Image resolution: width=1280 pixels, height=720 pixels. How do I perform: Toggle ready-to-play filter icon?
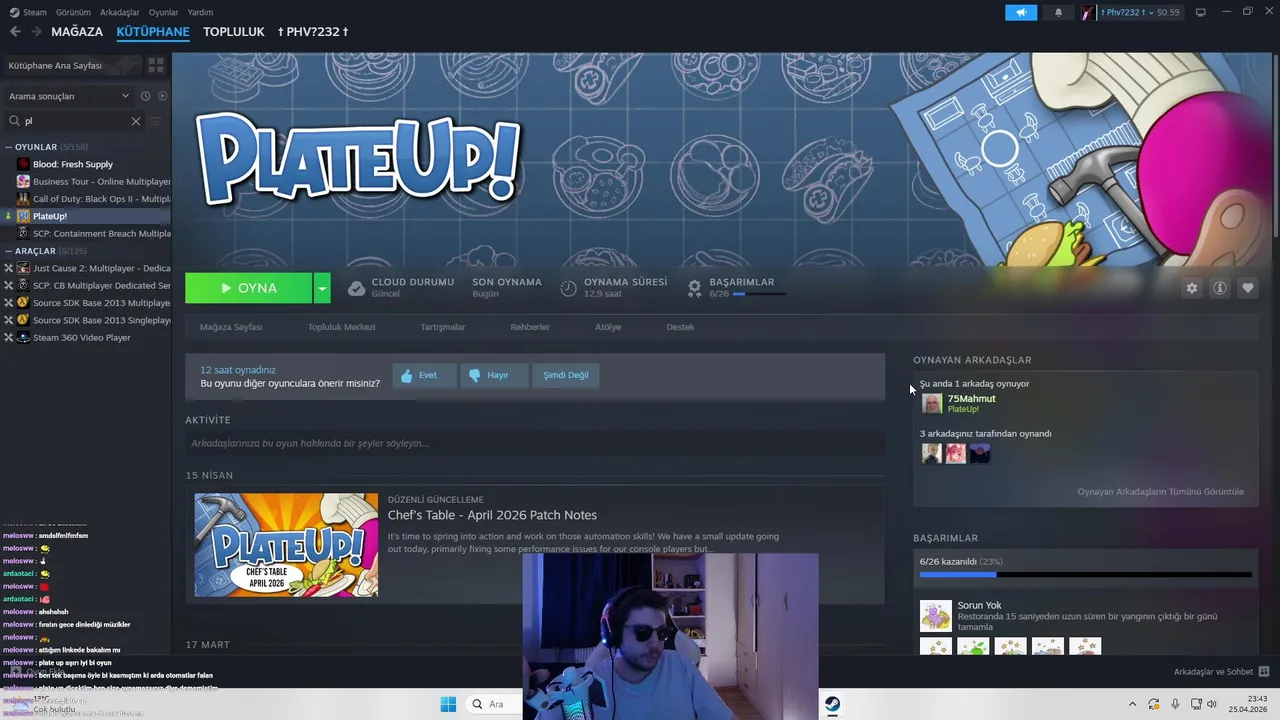point(163,96)
